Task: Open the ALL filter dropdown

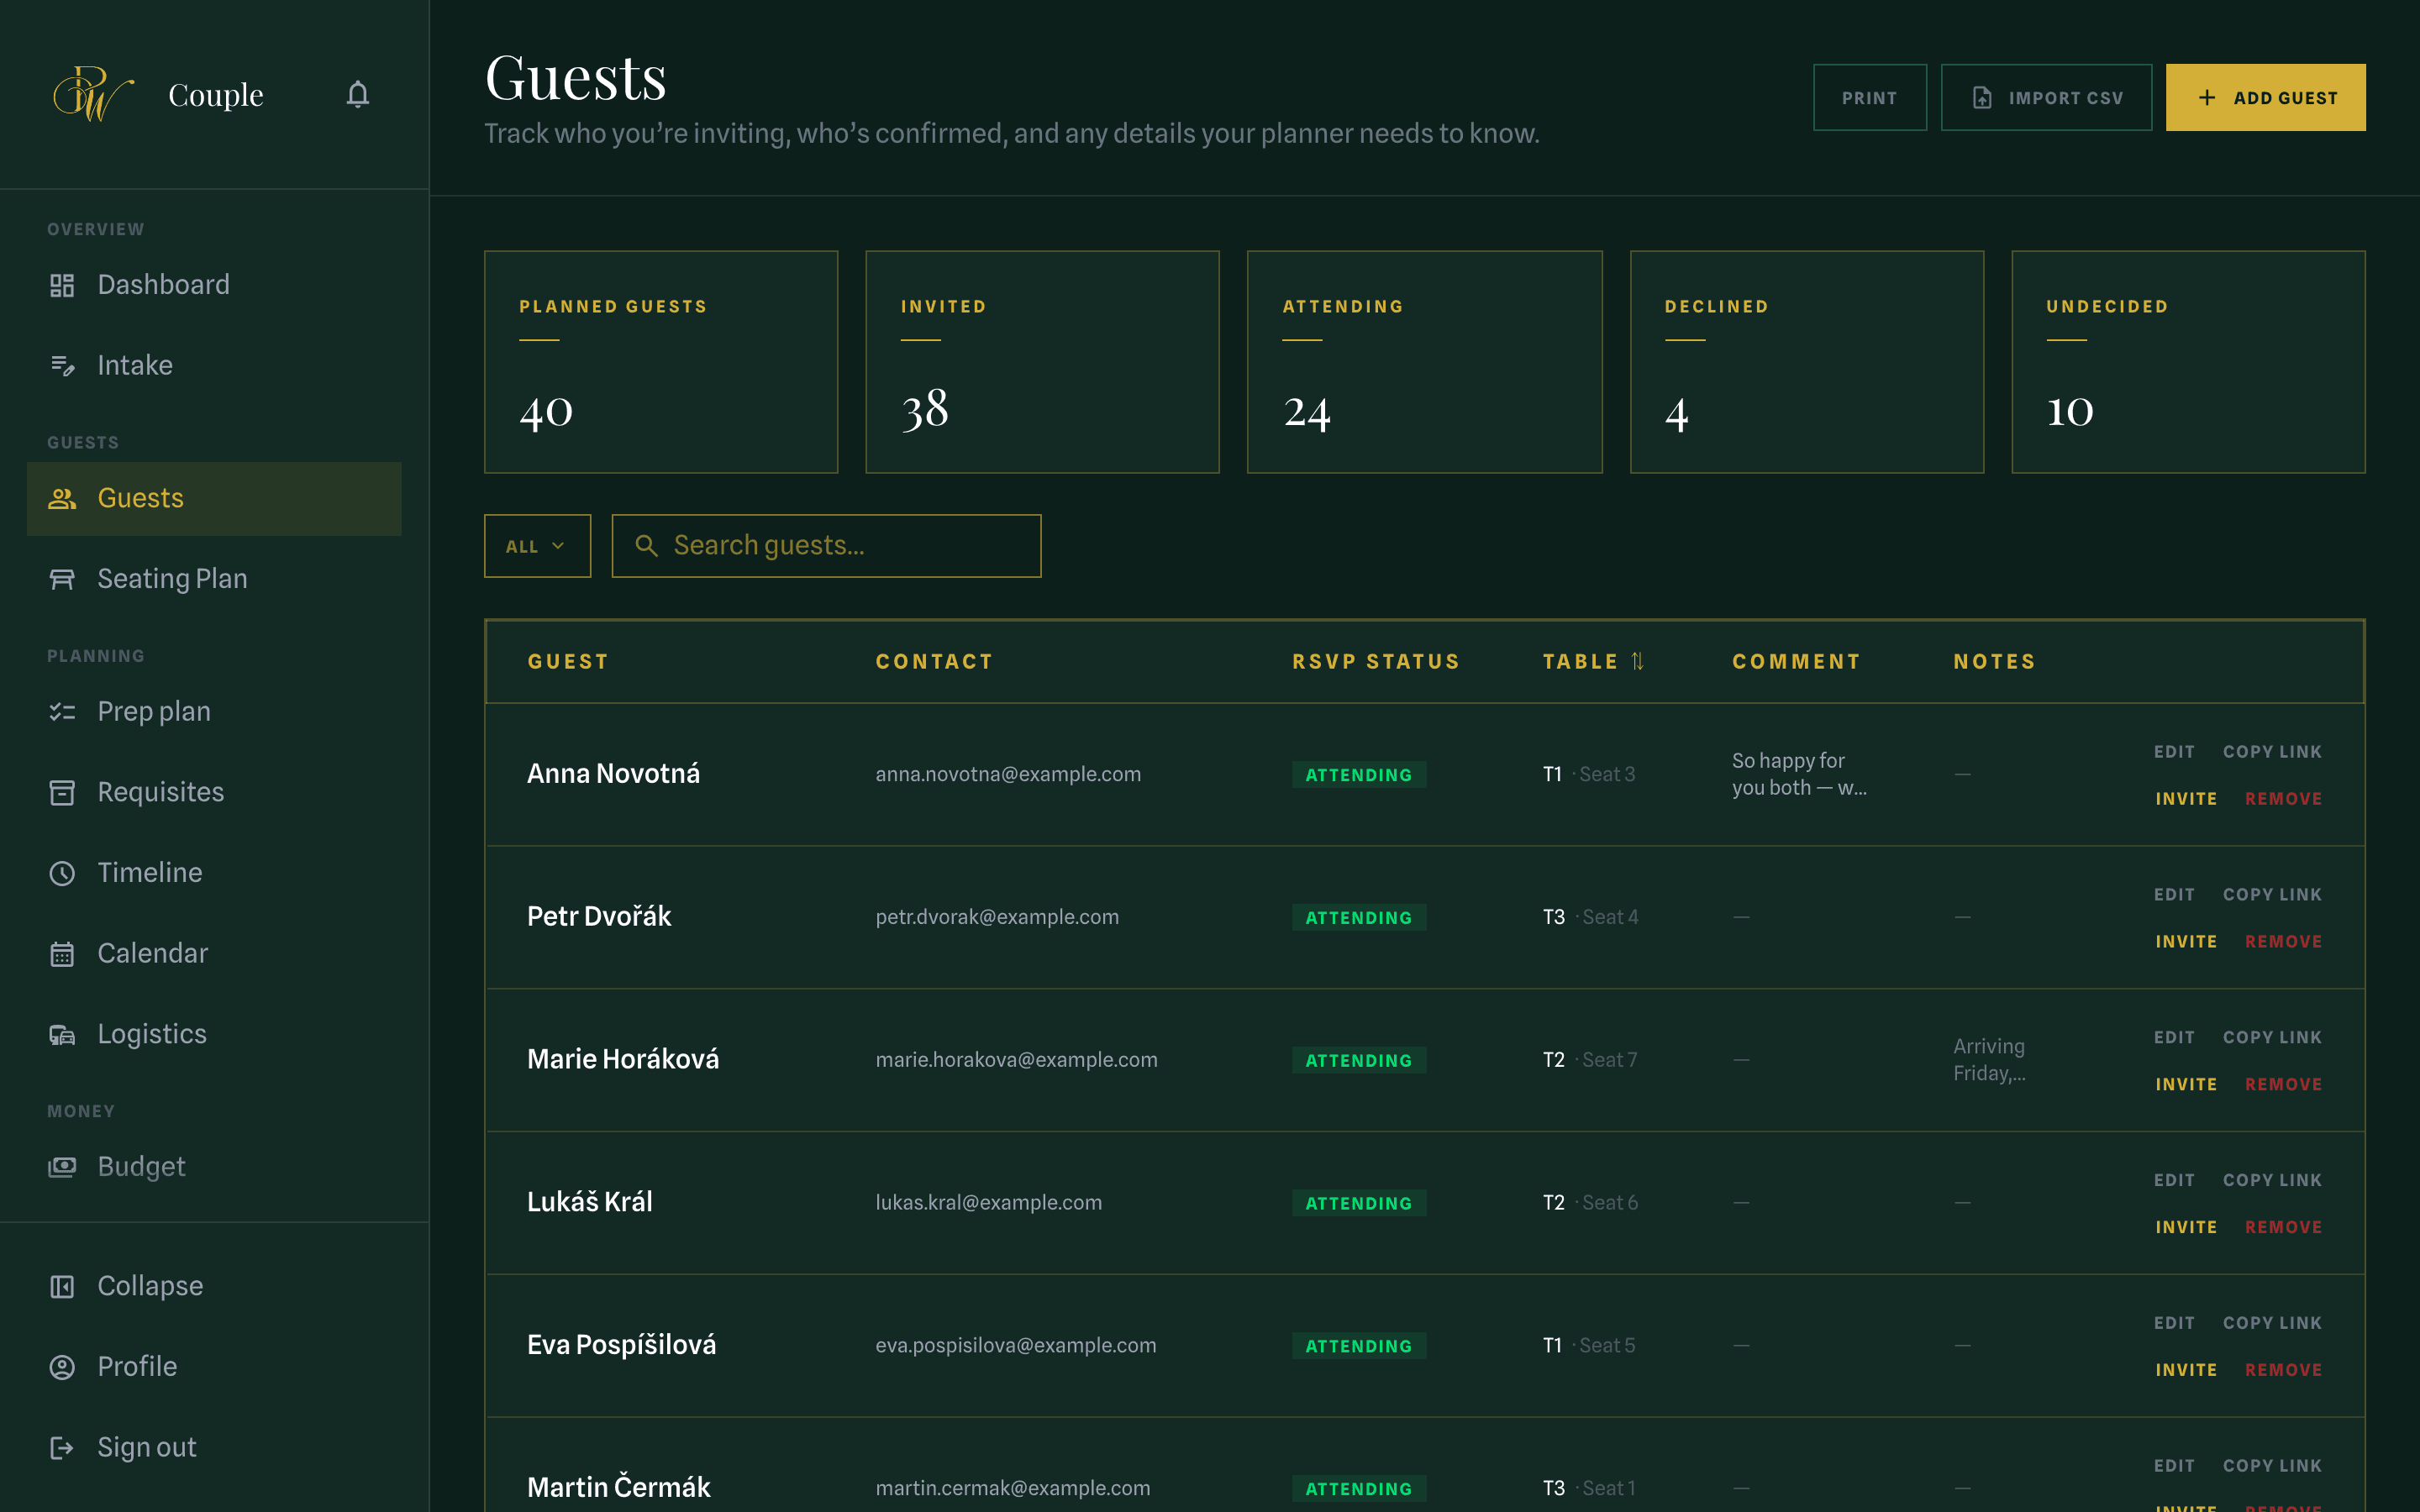Action: (537, 546)
